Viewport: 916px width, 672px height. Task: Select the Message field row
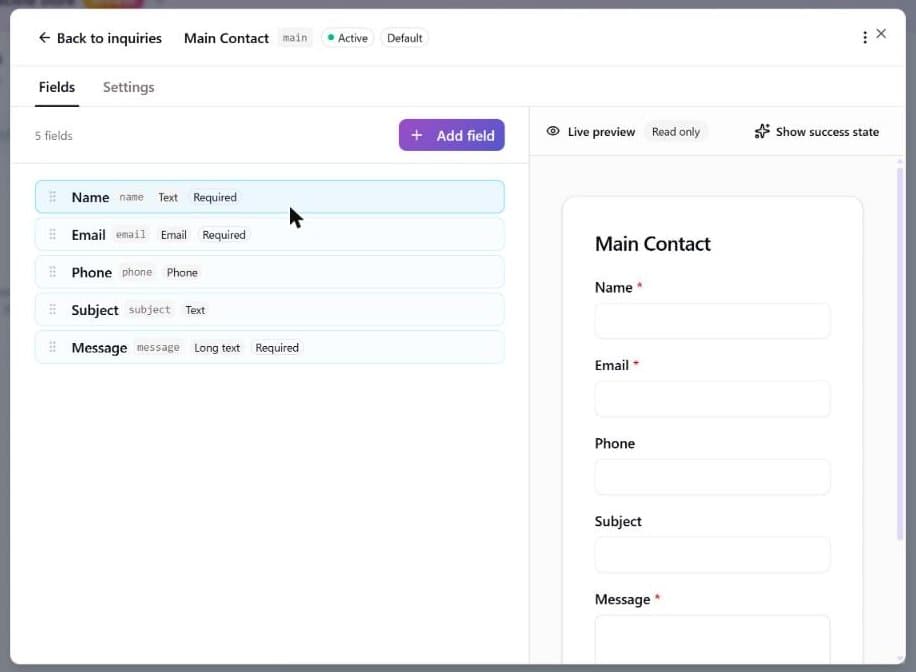tap(269, 347)
